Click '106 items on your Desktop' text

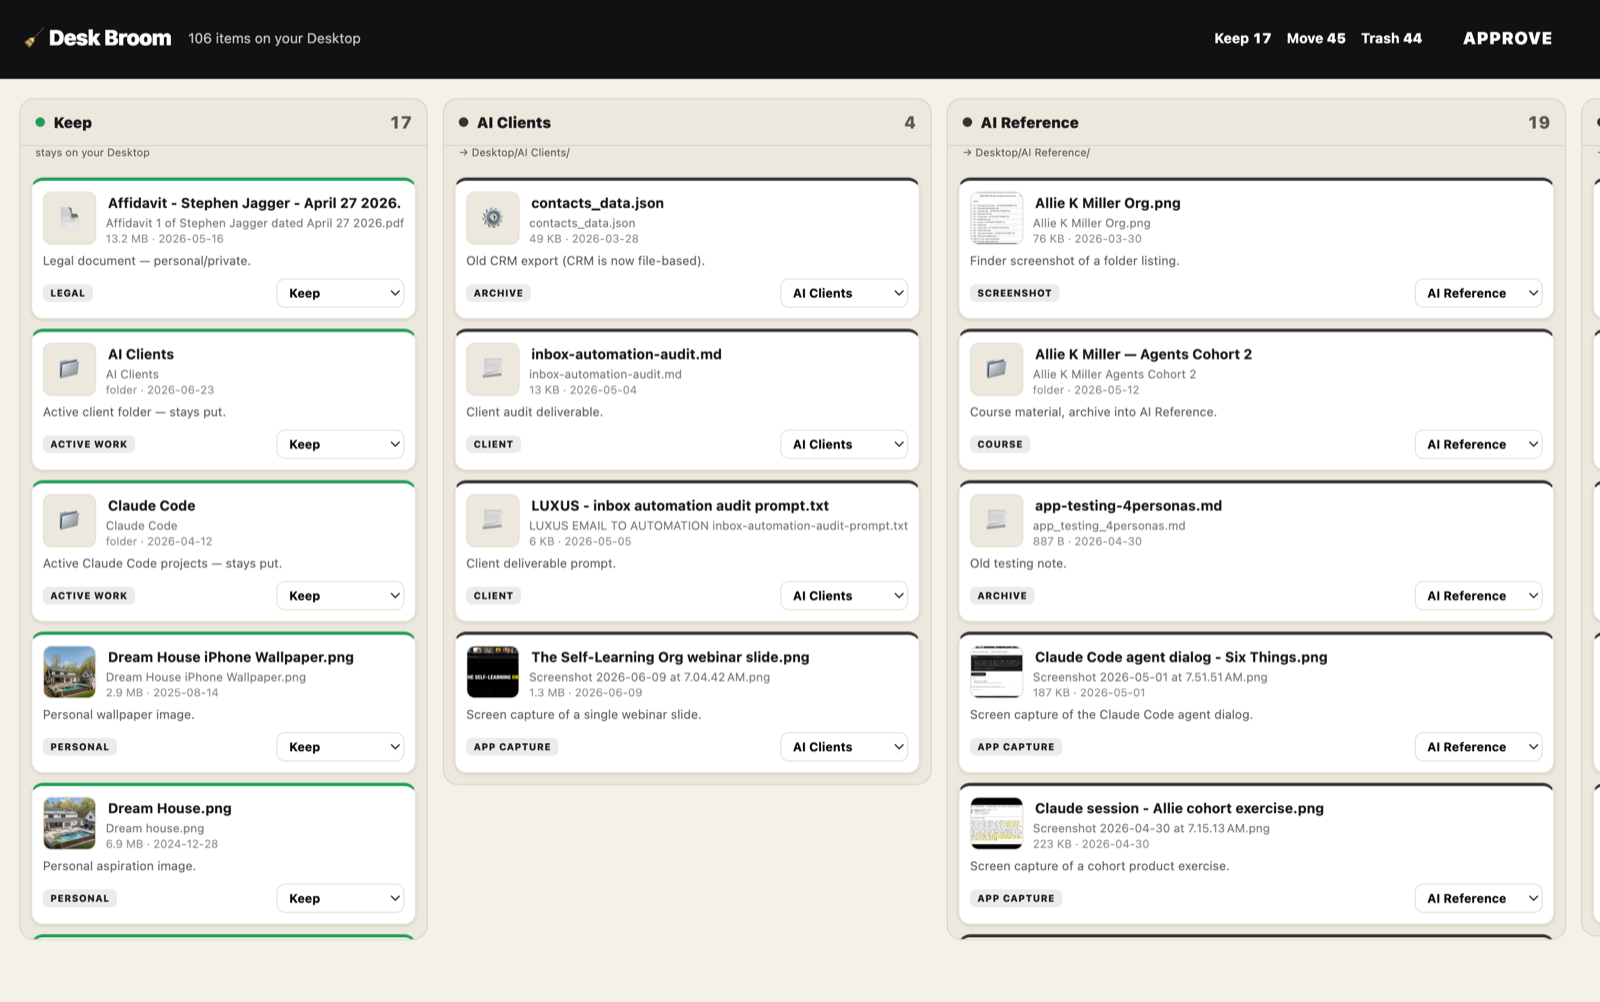[x=274, y=38]
